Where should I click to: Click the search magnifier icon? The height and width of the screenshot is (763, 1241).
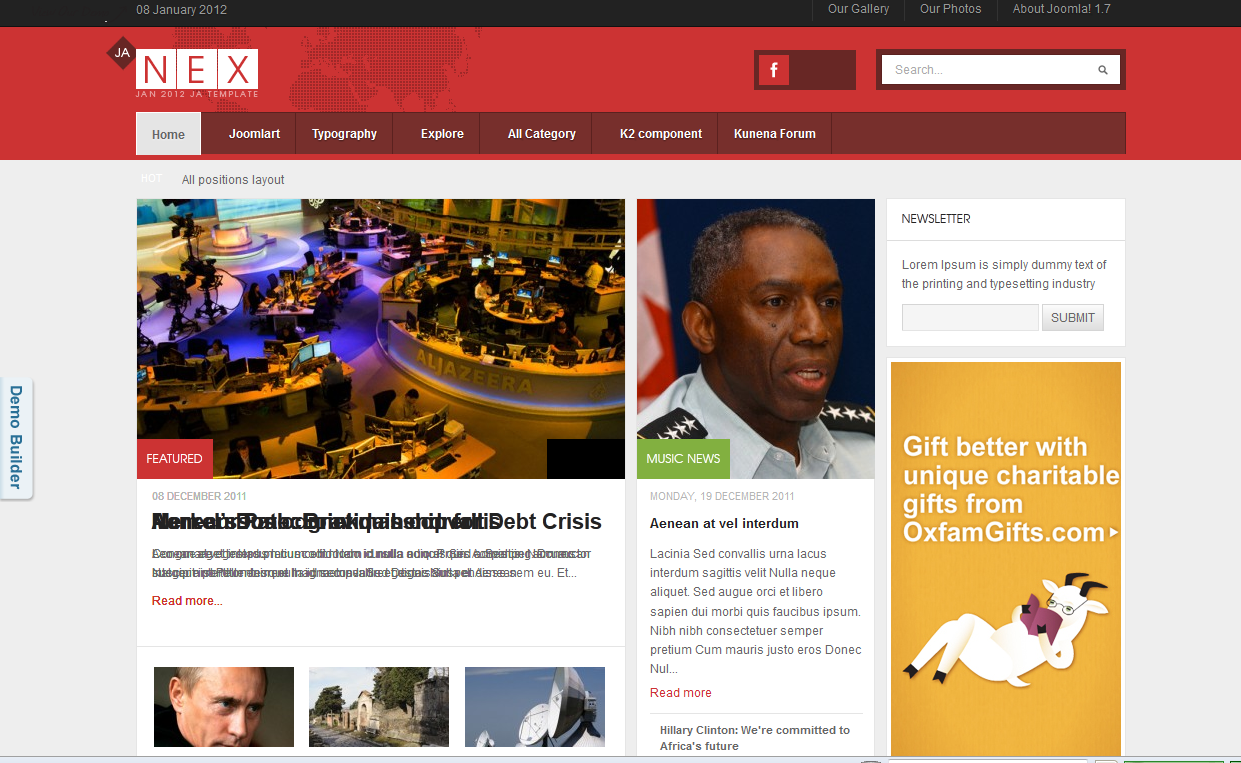1103,70
